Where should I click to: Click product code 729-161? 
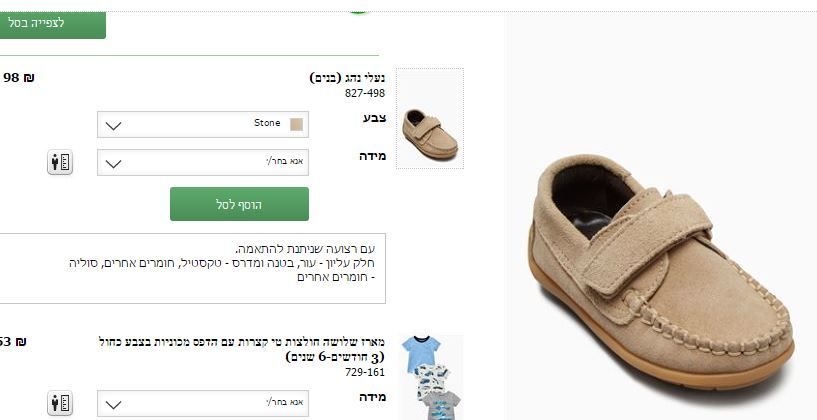click(x=365, y=372)
